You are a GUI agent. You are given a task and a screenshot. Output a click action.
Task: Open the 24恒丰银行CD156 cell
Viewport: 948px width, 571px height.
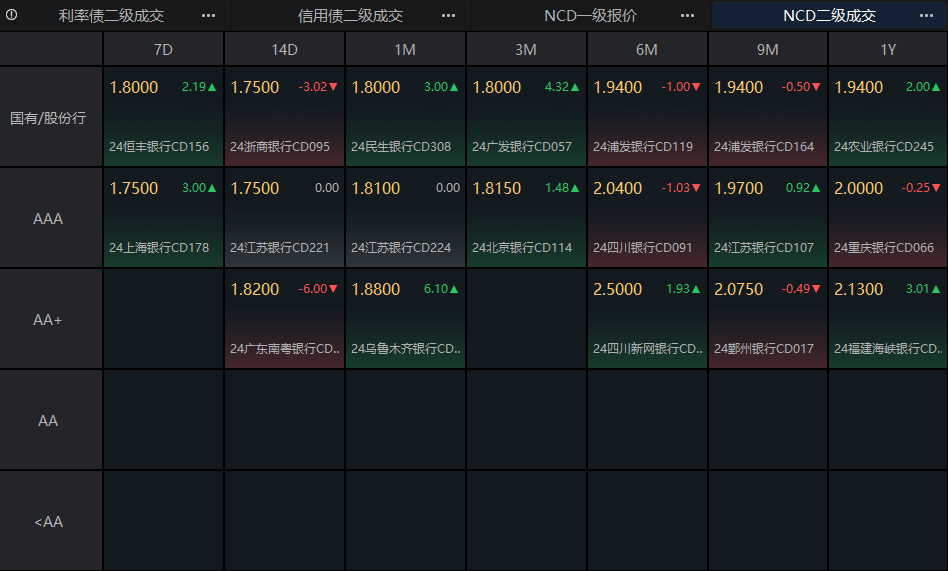pyautogui.click(x=163, y=117)
